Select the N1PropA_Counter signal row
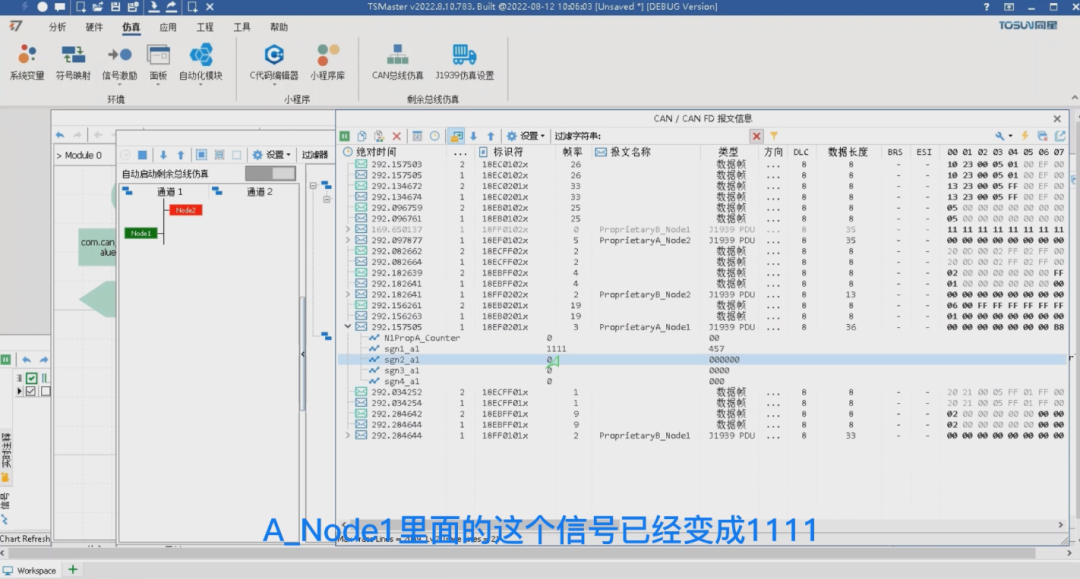The width and height of the screenshot is (1080, 579). pyautogui.click(x=702, y=338)
